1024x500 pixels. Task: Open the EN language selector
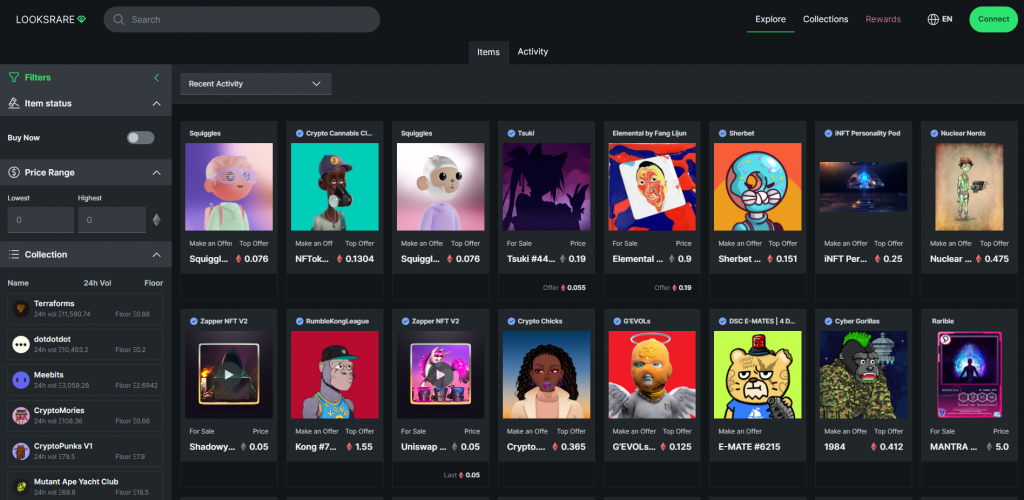click(940, 20)
